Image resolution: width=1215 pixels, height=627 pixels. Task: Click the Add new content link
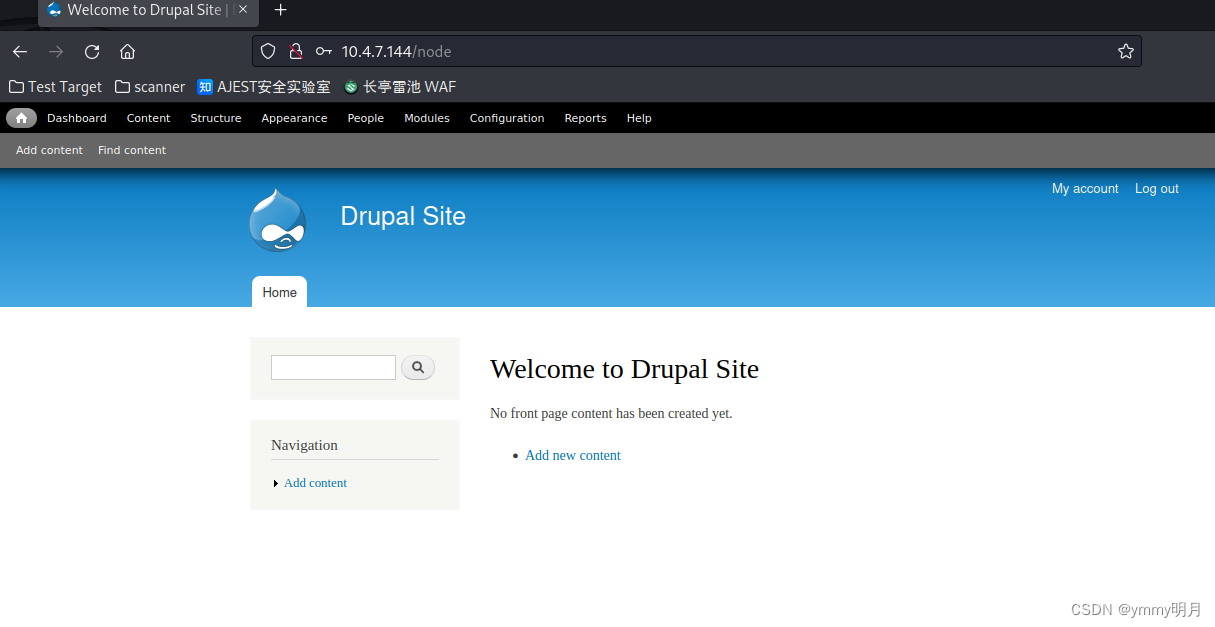pyautogui.click(x=573, y=455)
